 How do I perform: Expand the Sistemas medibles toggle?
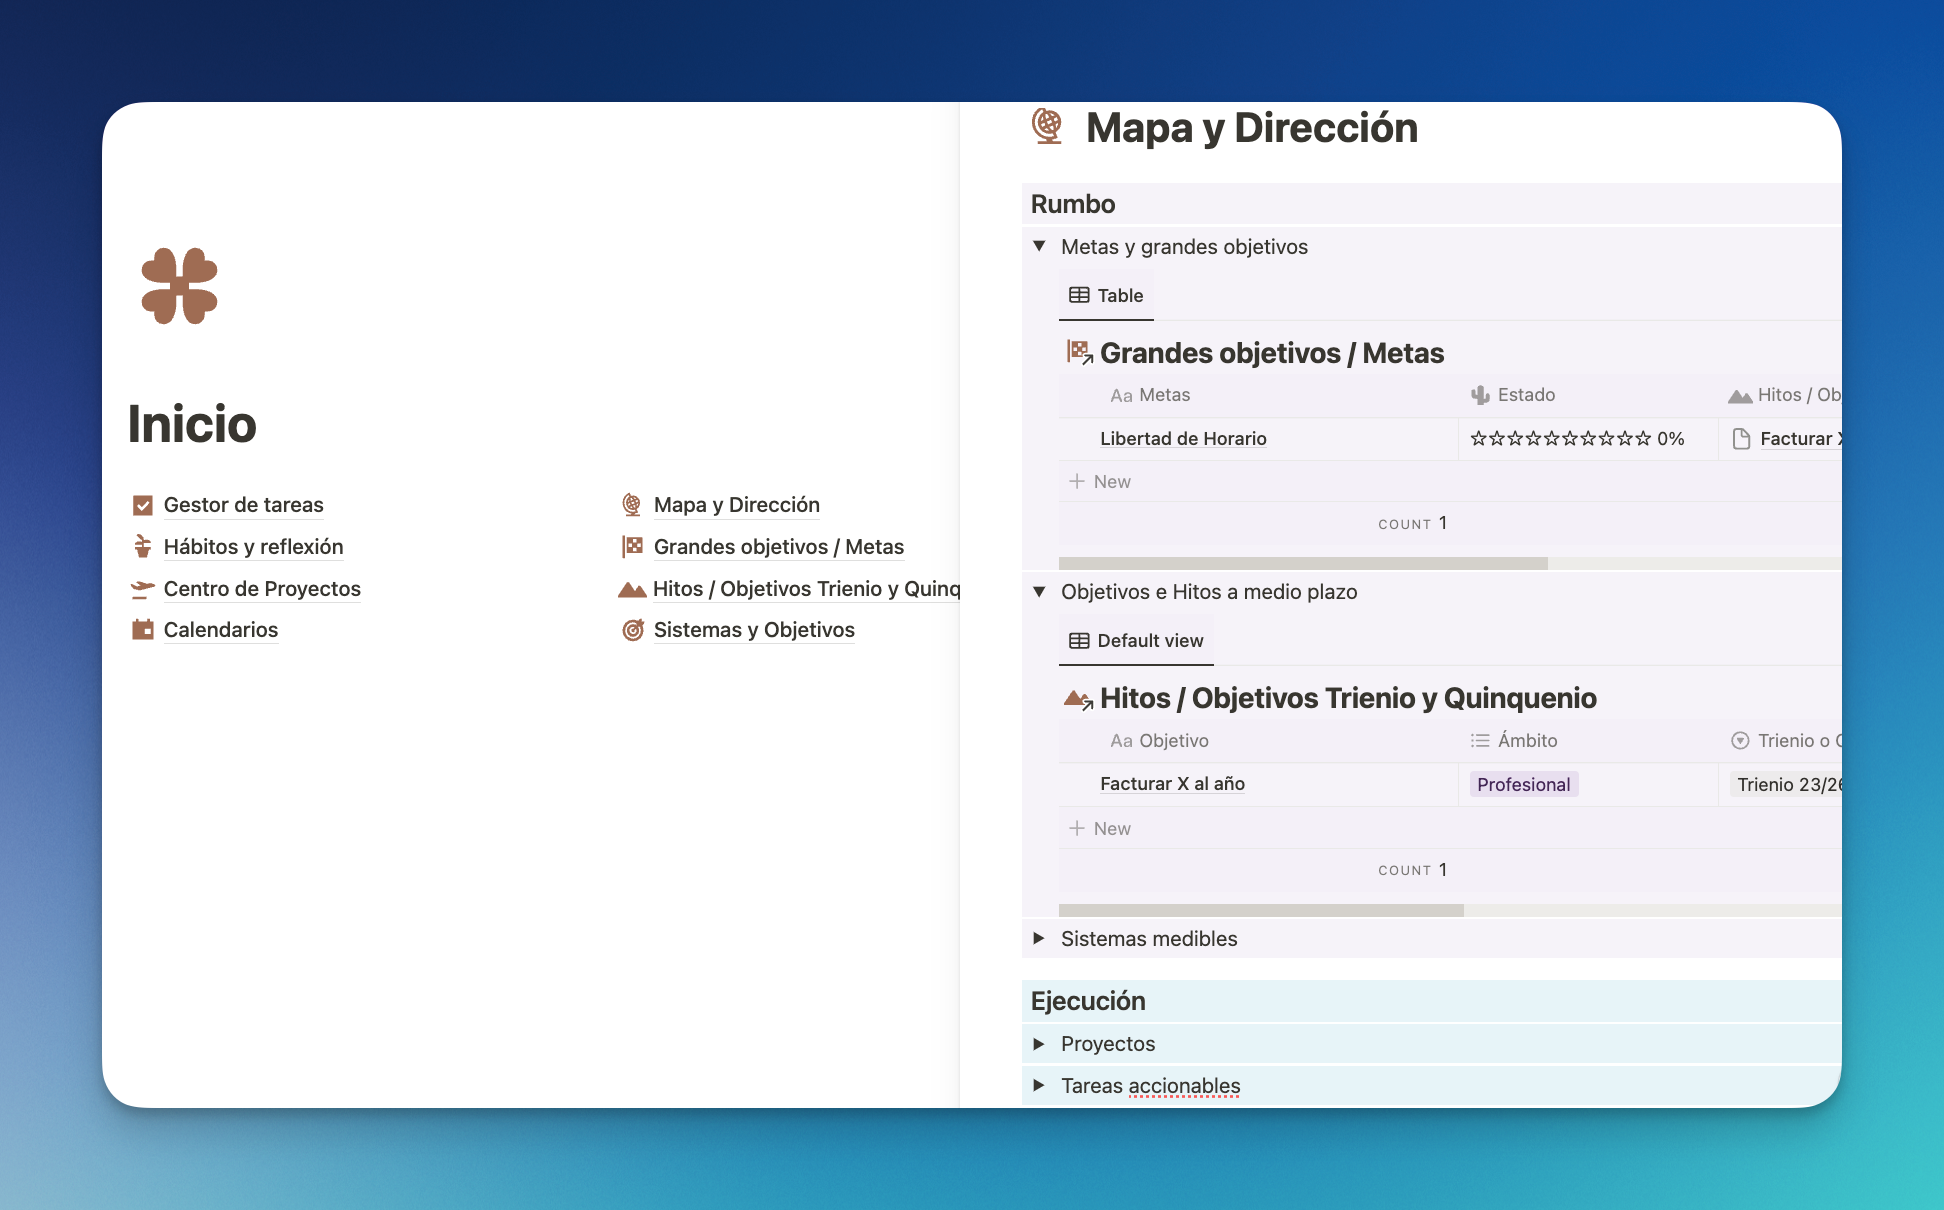1039,938
